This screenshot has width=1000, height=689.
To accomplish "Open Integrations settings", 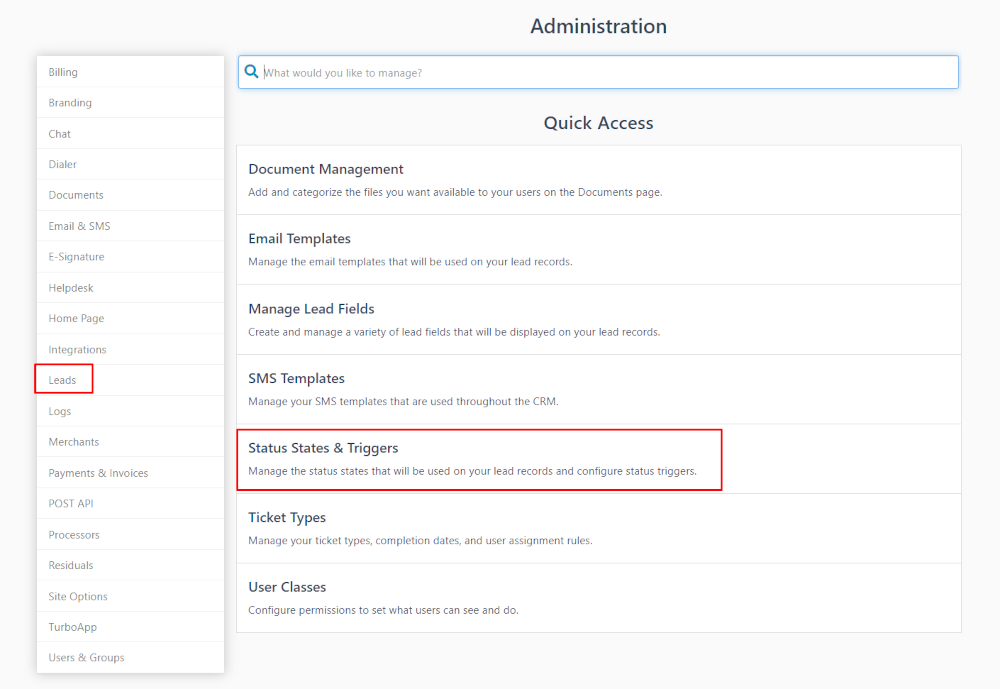I will (131, 350).
